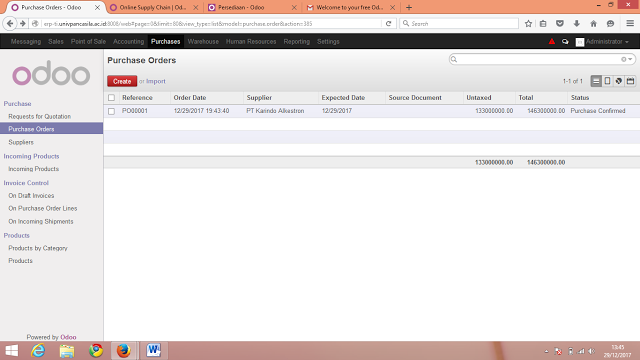Click Purchase Confirmed status cell
640x360 pixels.
(598, 111)
